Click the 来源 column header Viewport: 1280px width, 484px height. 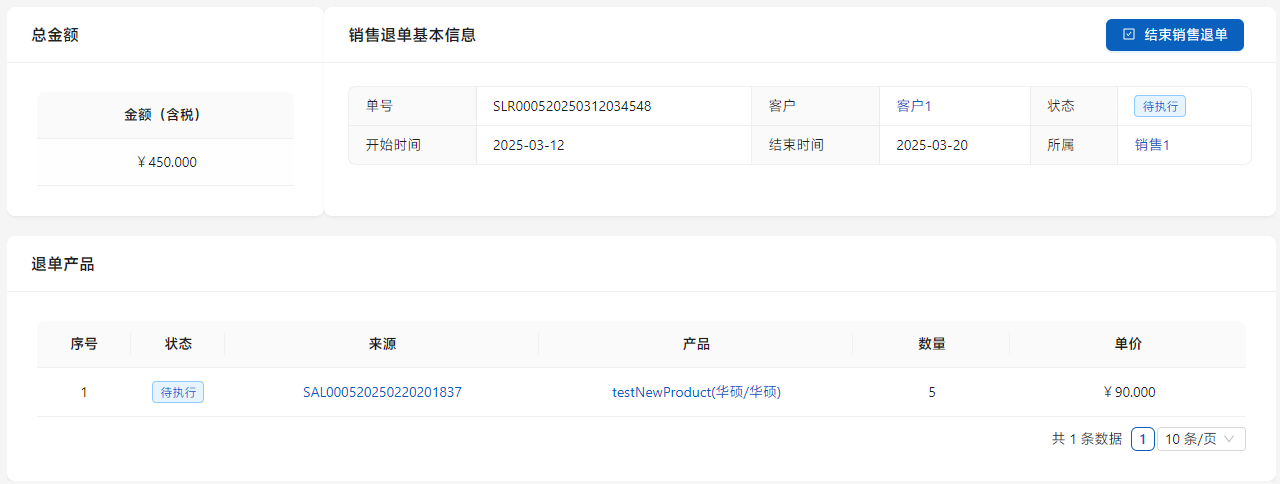pos(382,344)
